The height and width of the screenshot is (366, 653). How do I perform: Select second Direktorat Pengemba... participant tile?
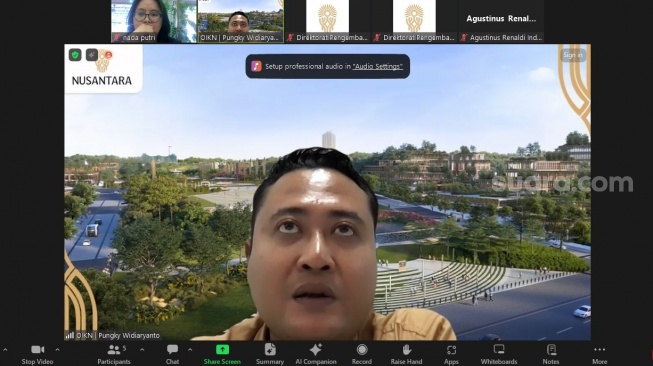coord(414,21)
